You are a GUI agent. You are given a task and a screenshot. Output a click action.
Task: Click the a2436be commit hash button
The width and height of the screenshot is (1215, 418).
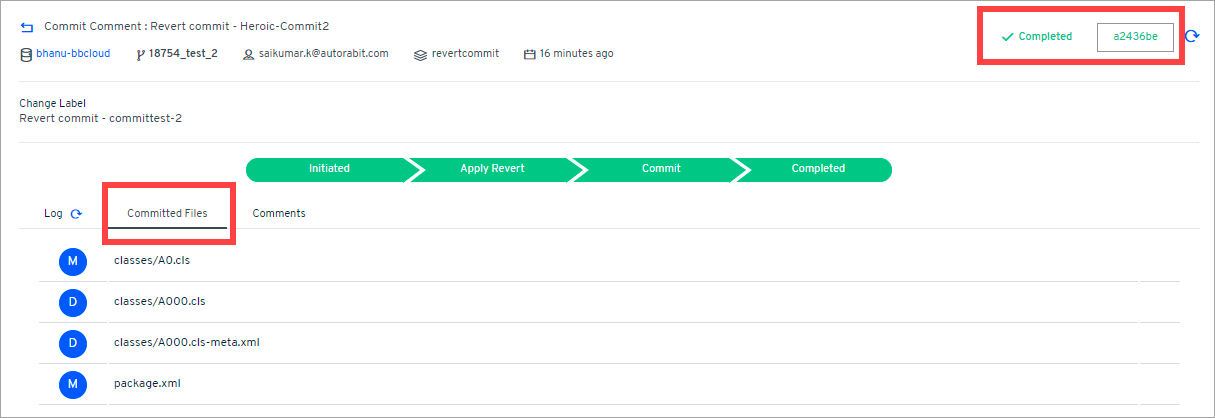(1135, 37)
